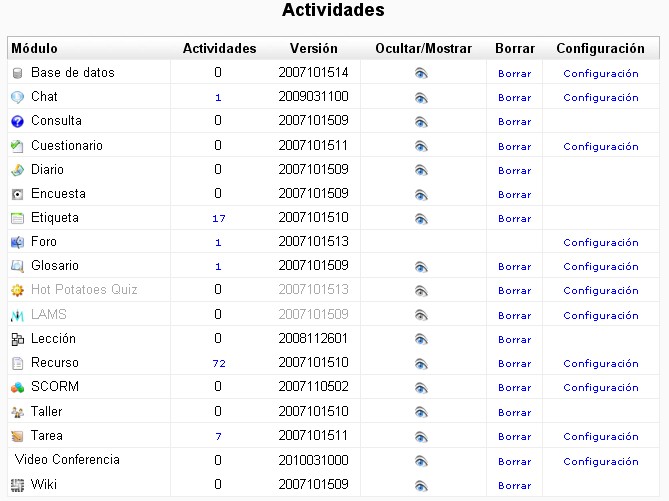669x501 pixels.
Task: Click the Chat speech bubble icon
Action: click(x=17, y=97)
